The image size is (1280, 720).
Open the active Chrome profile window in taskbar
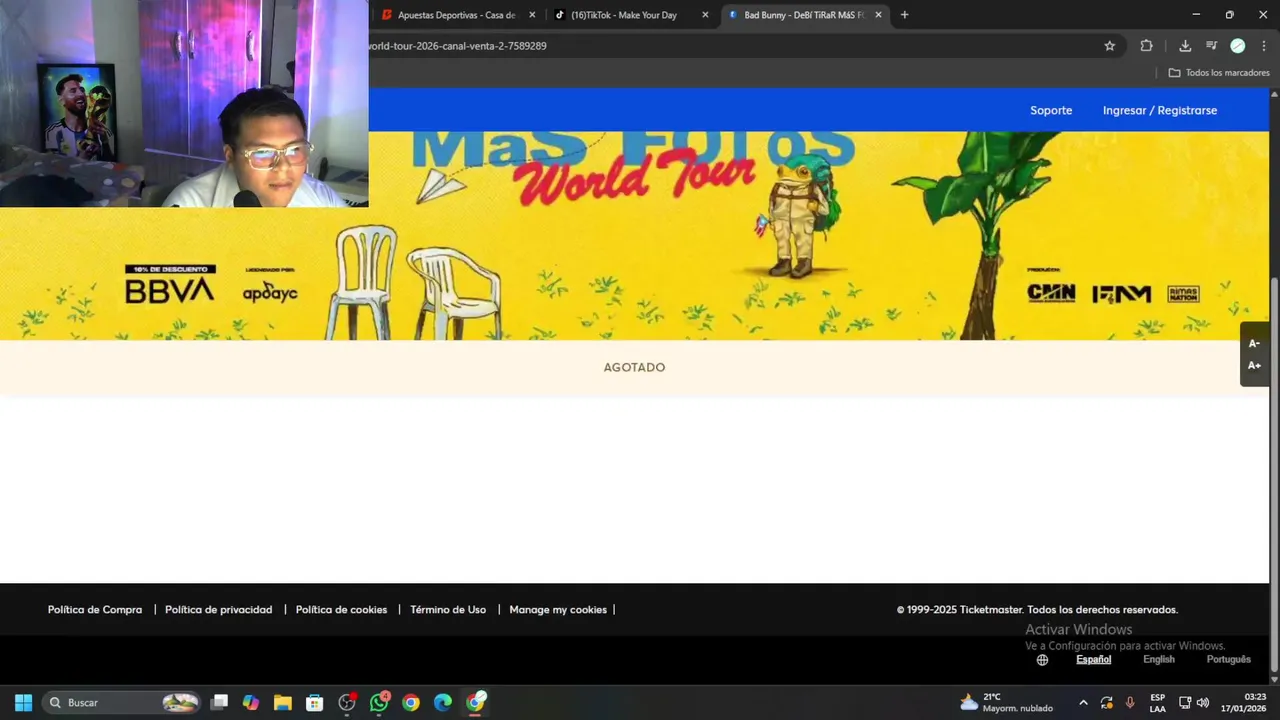pyautogui.click(x=476, y=703)
